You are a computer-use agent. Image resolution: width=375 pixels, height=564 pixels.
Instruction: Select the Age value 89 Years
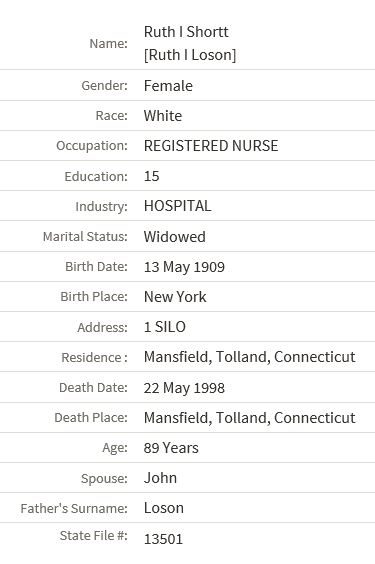pyautogui.click(x=171, y=448)
